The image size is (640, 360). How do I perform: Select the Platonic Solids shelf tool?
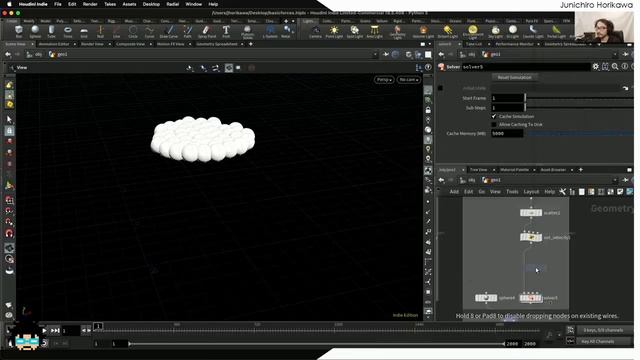[x=247, y=32]
